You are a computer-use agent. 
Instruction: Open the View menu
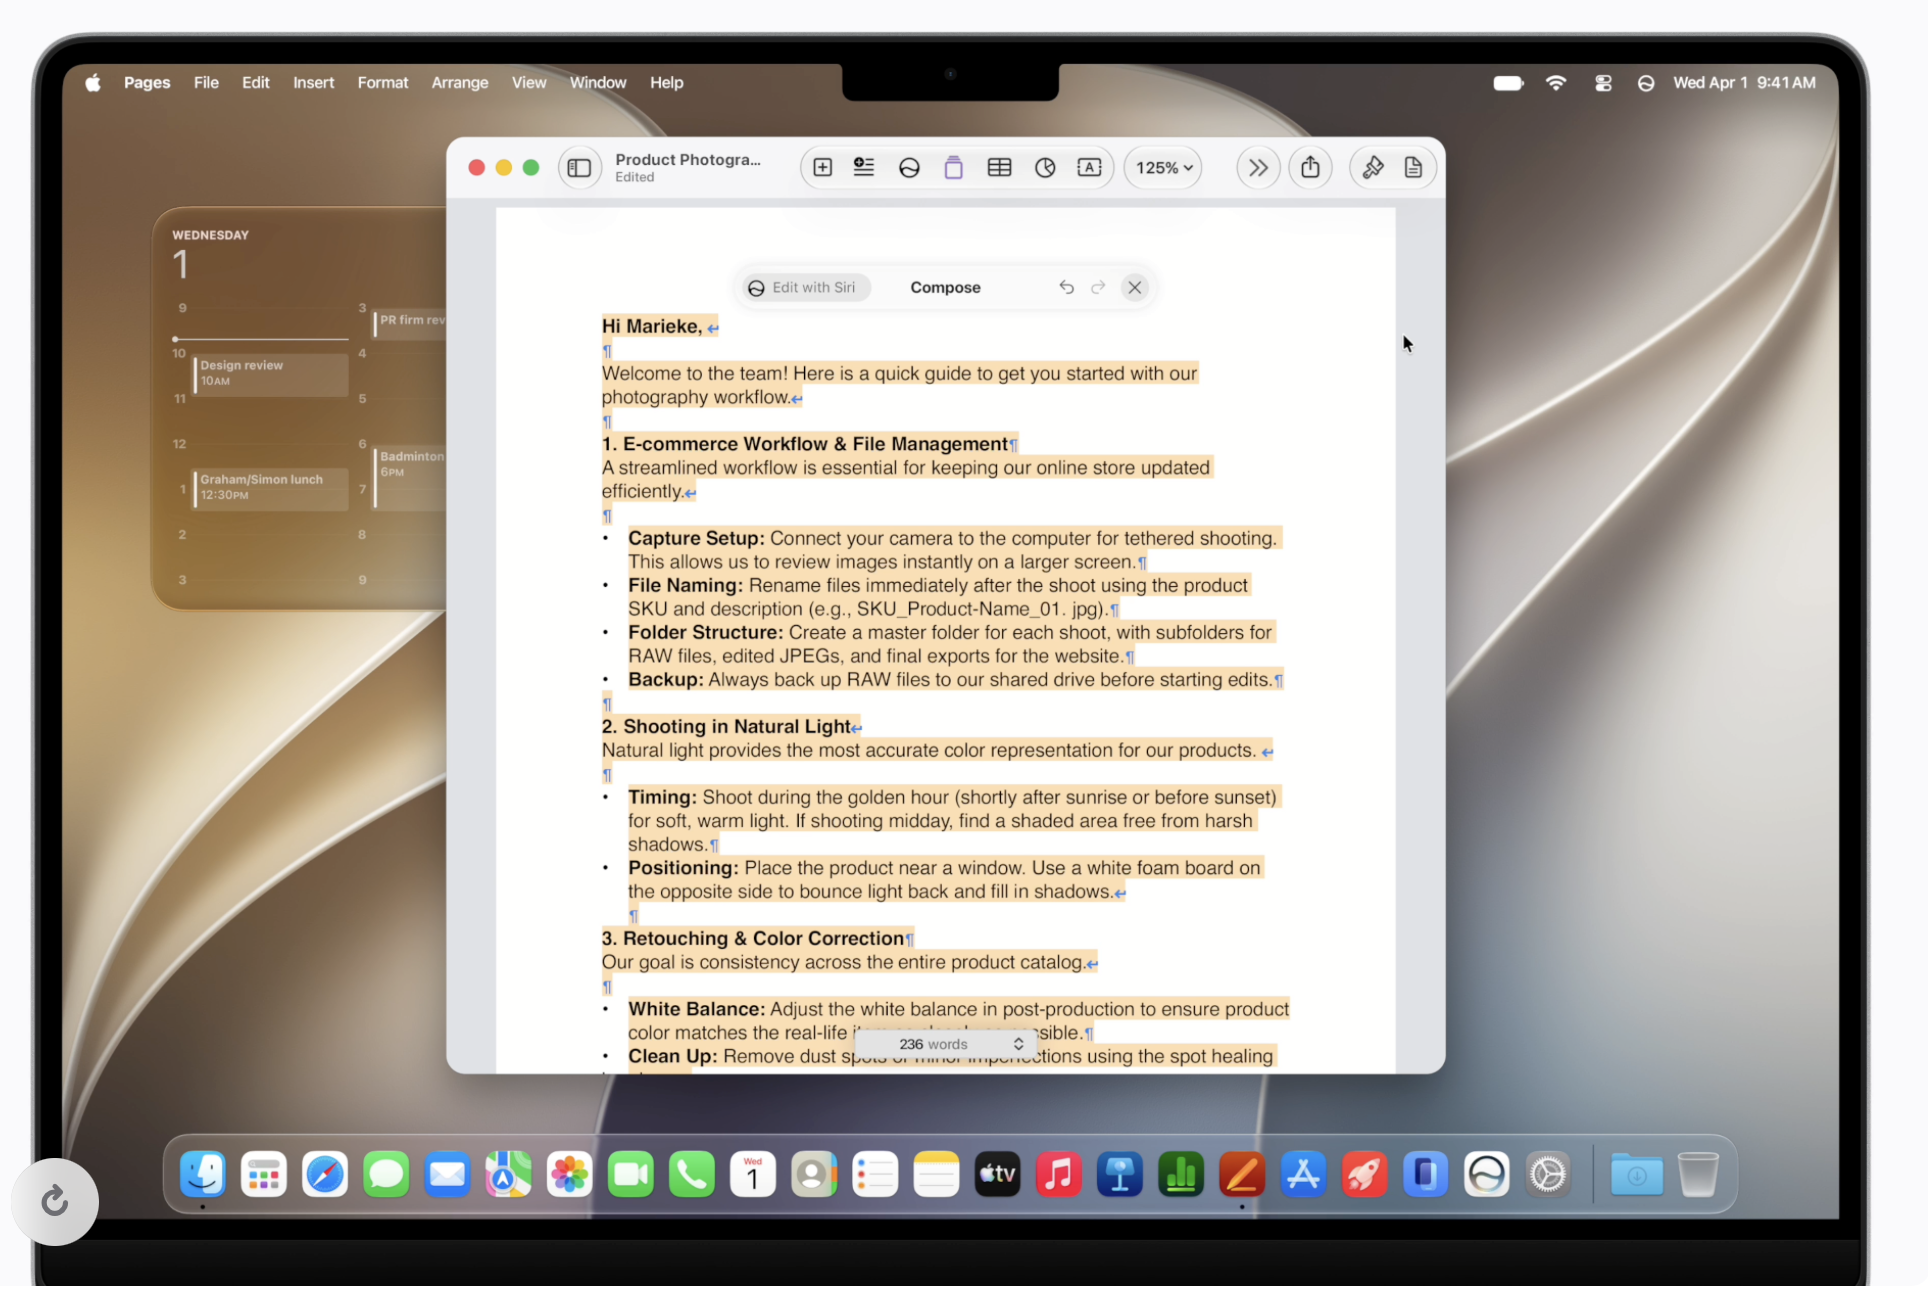pyautogui.click(x=529, y=83)
